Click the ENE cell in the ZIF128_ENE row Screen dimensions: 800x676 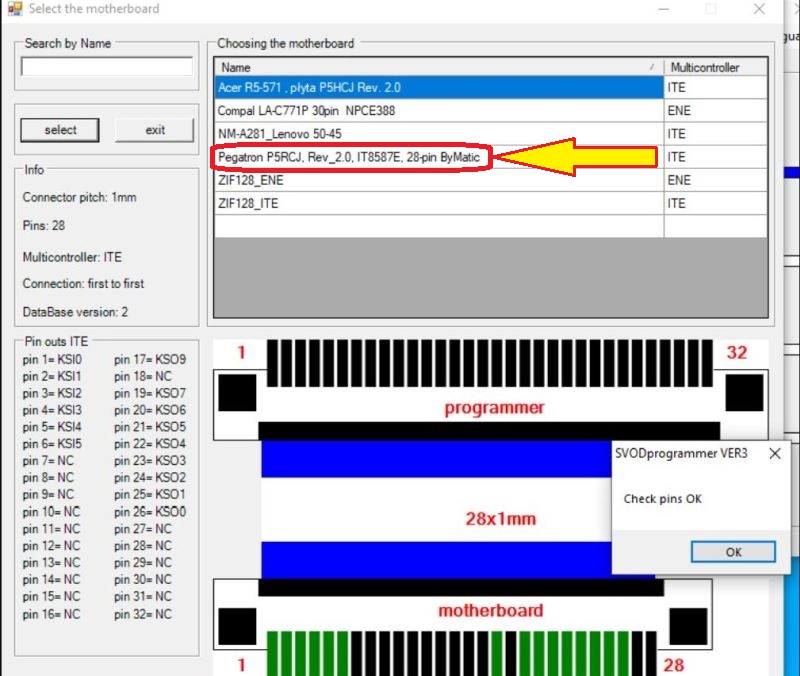click(715, 180)
